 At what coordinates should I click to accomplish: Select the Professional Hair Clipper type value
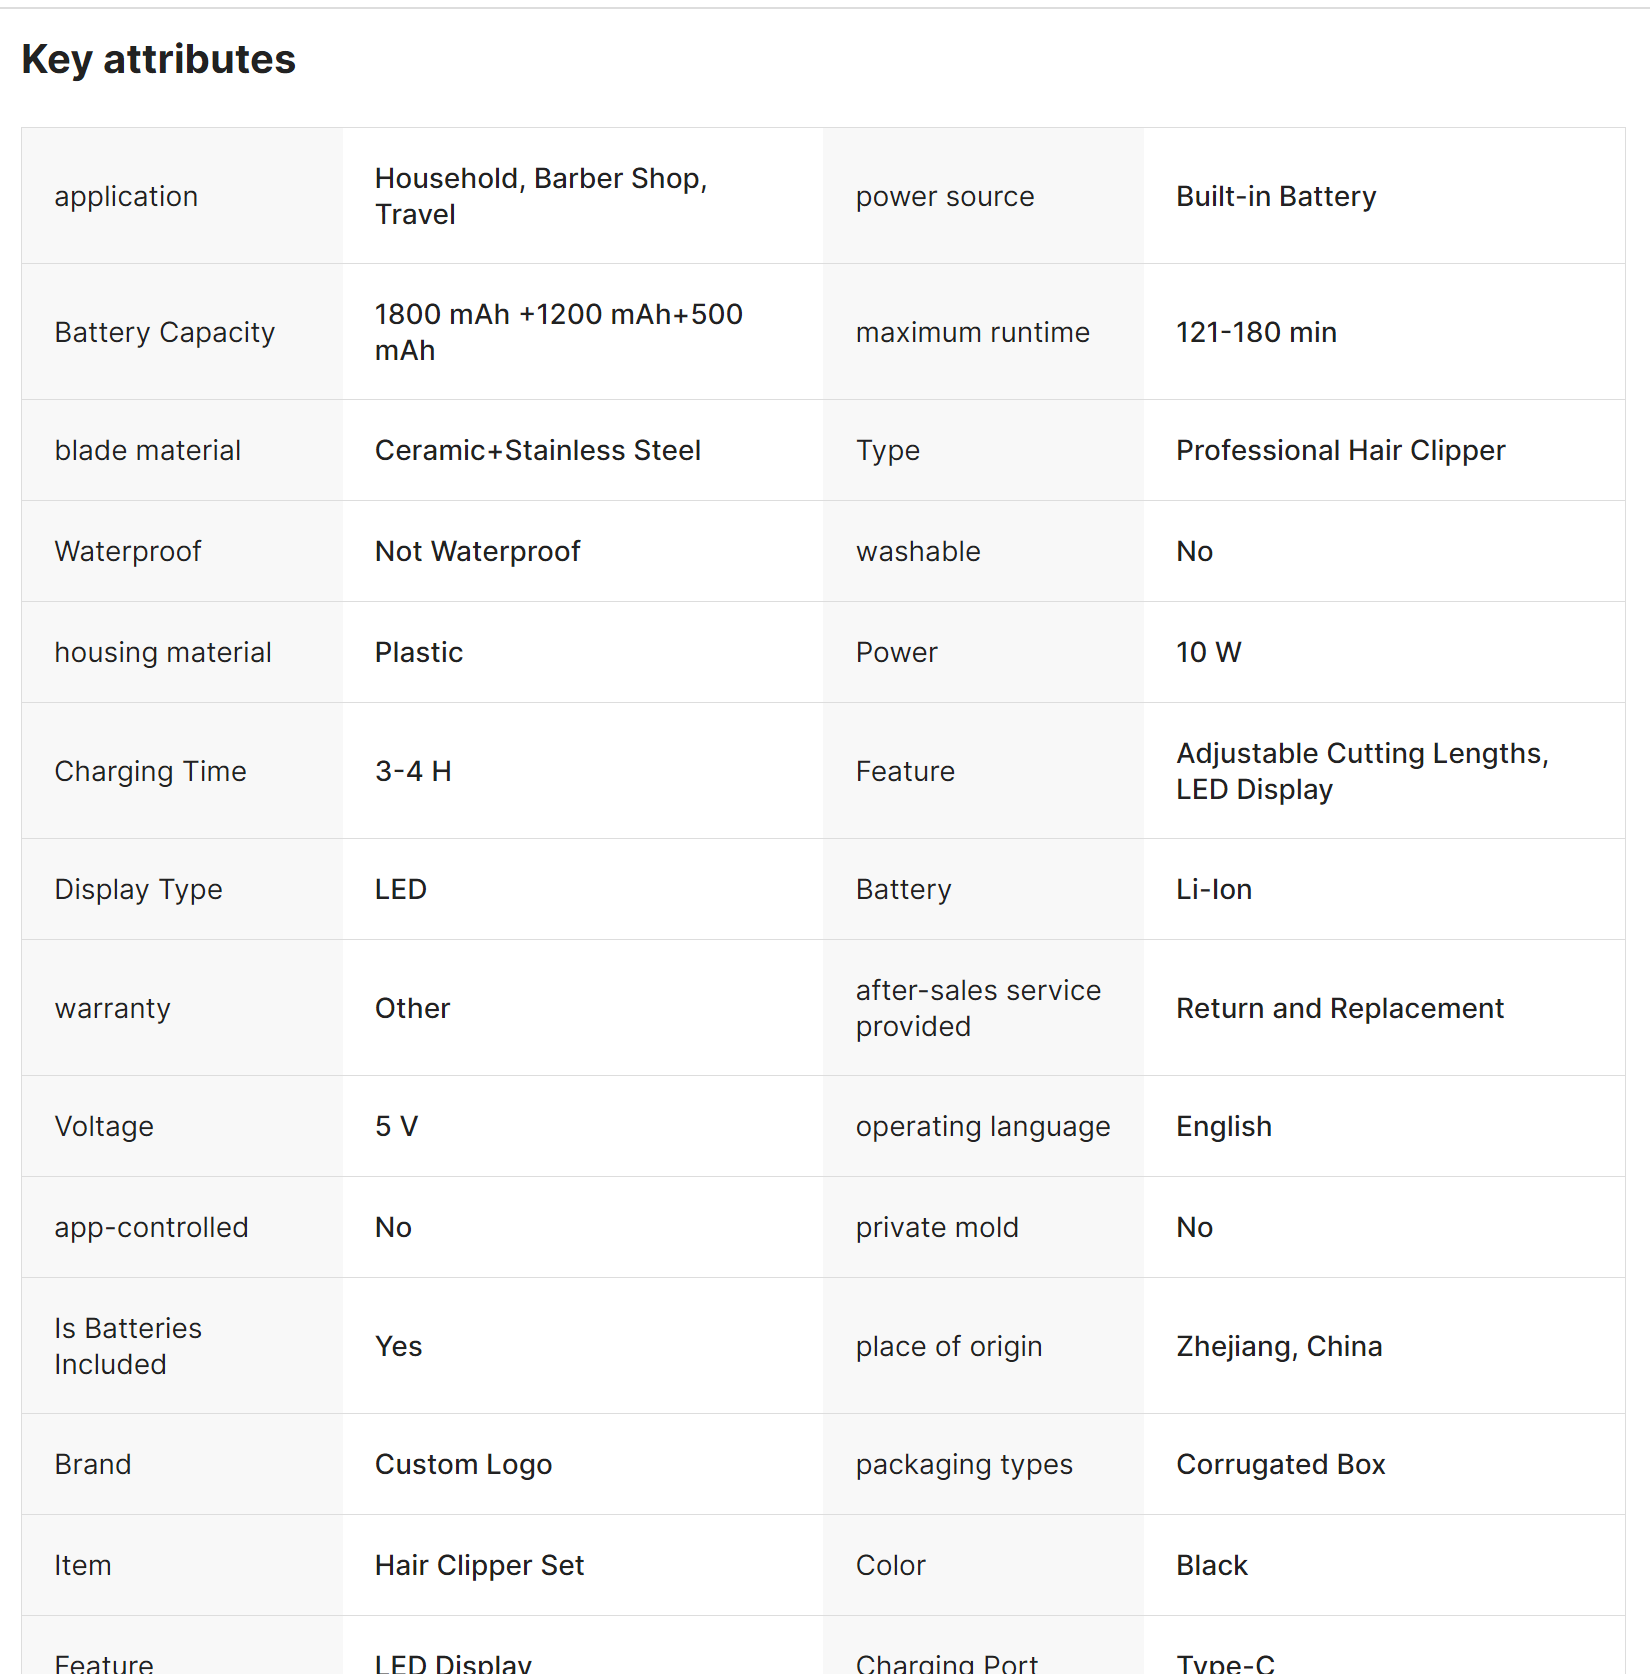(x=1339, y=450)
